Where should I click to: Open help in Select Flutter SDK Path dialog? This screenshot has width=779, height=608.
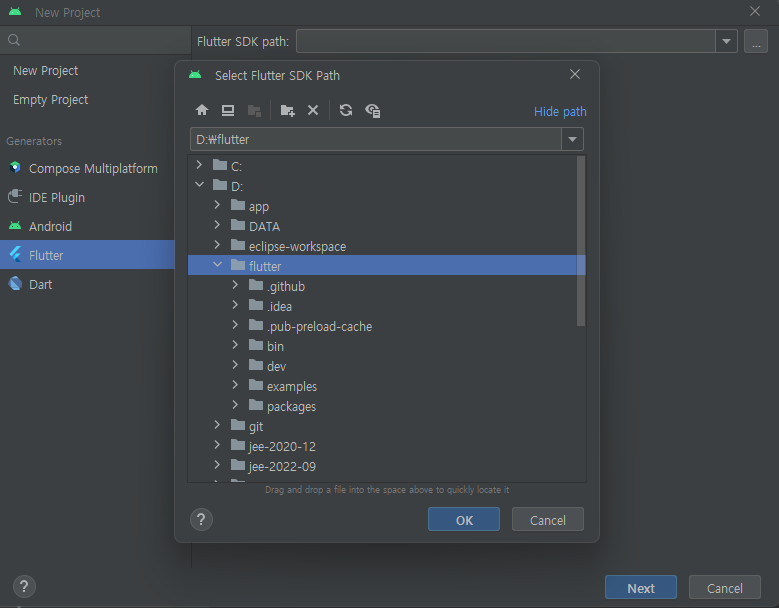(x=201, y=520)
